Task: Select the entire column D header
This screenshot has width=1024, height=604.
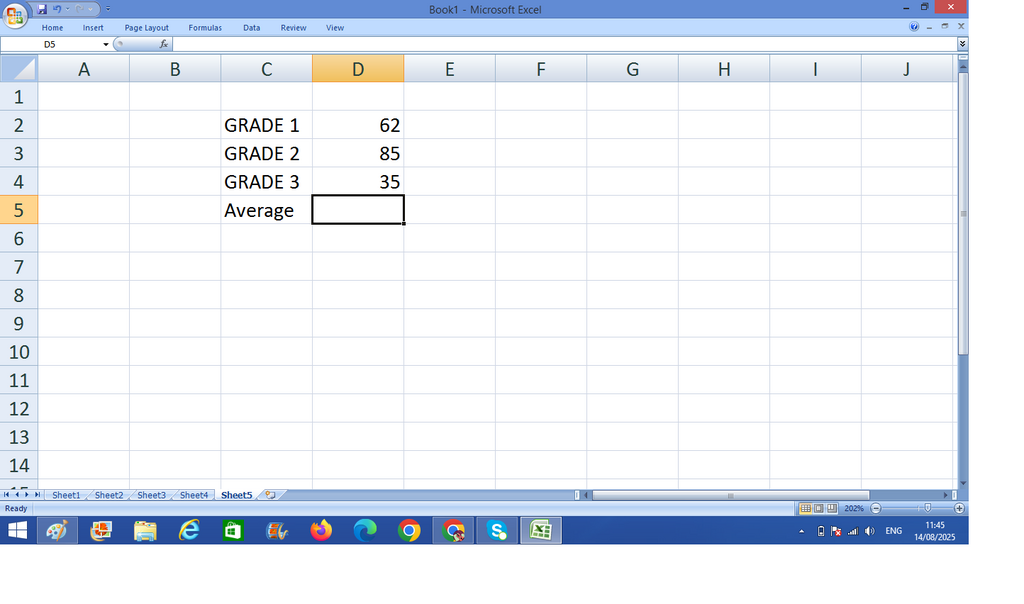Action: tap(358, 69)
